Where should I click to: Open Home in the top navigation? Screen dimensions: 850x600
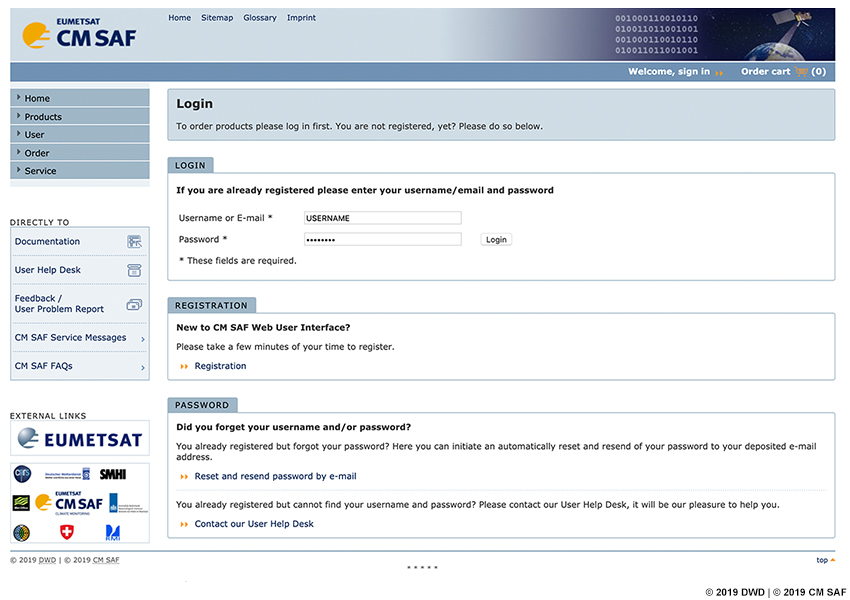coord(179,18)
